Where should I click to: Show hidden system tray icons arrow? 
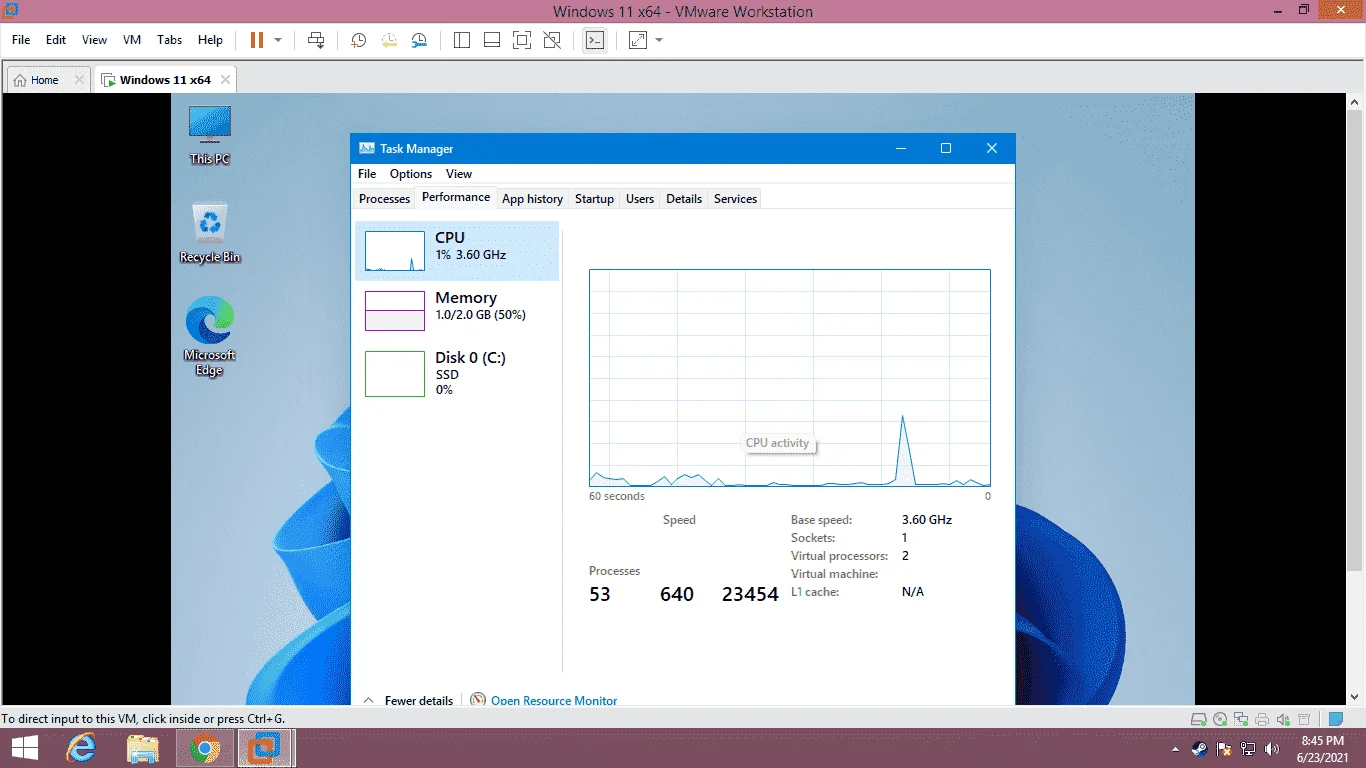[x=1175, y=748]
